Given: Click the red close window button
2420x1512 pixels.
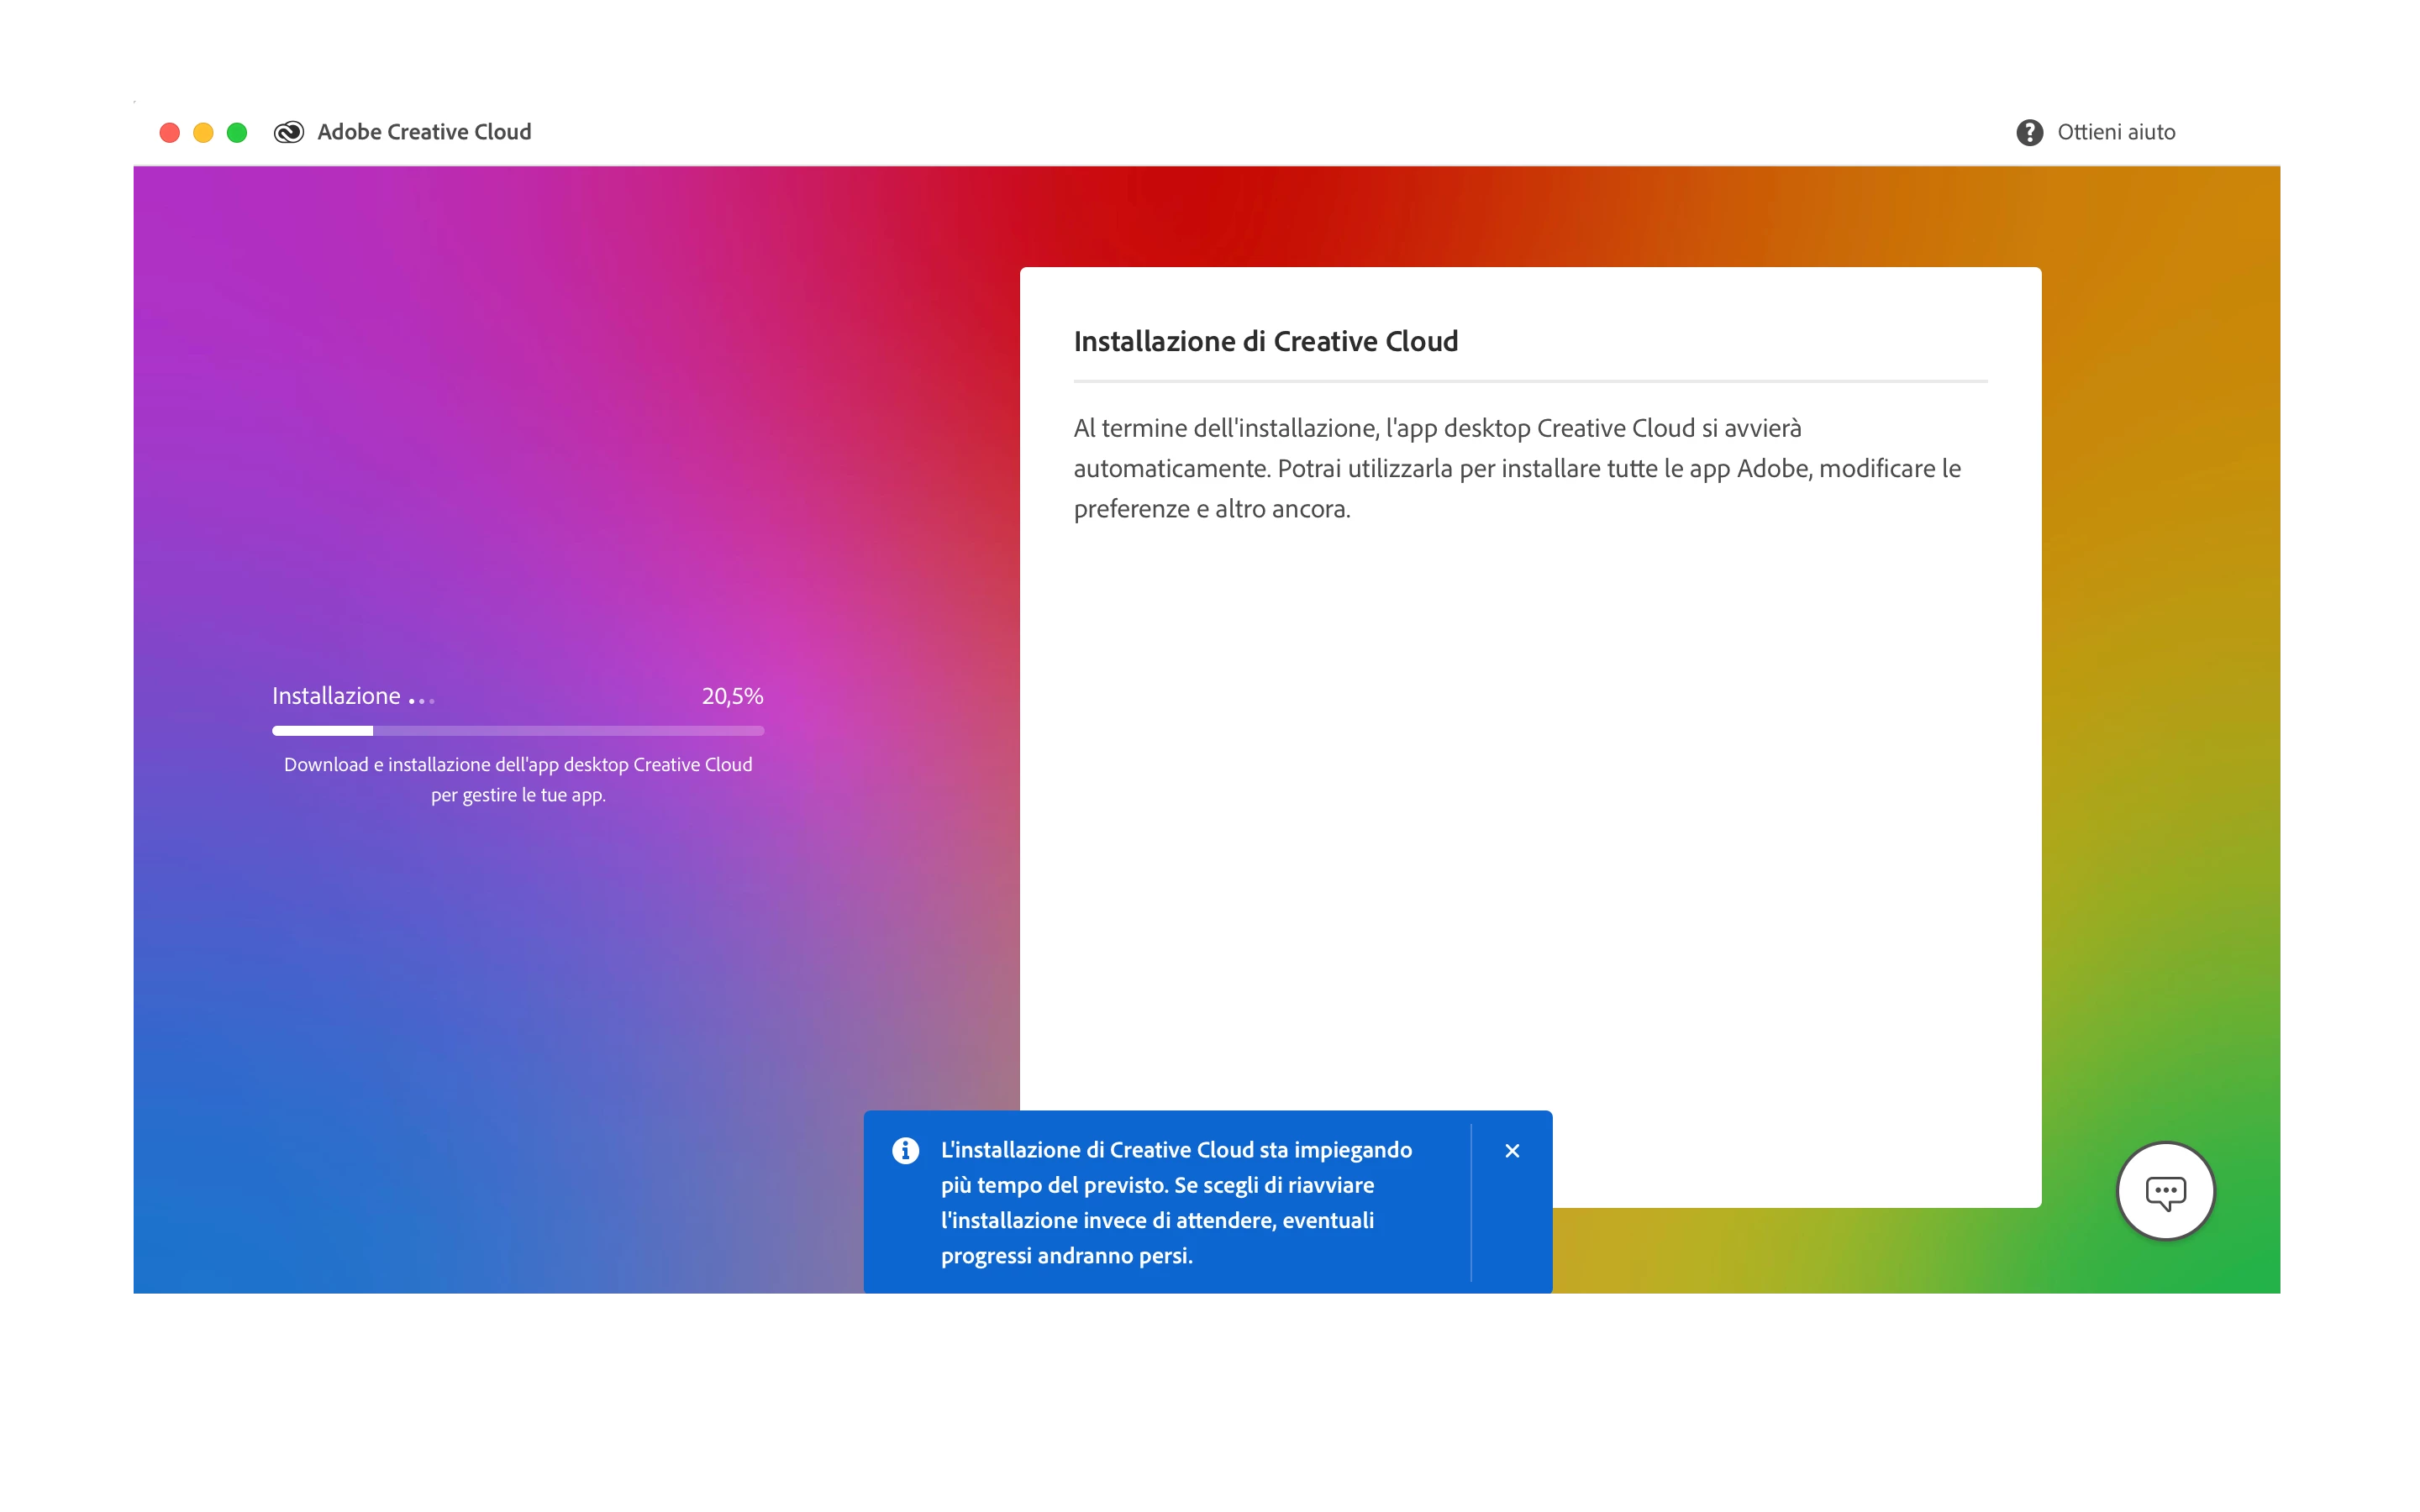Looking at the screenshot, I should tap(170, 132).
